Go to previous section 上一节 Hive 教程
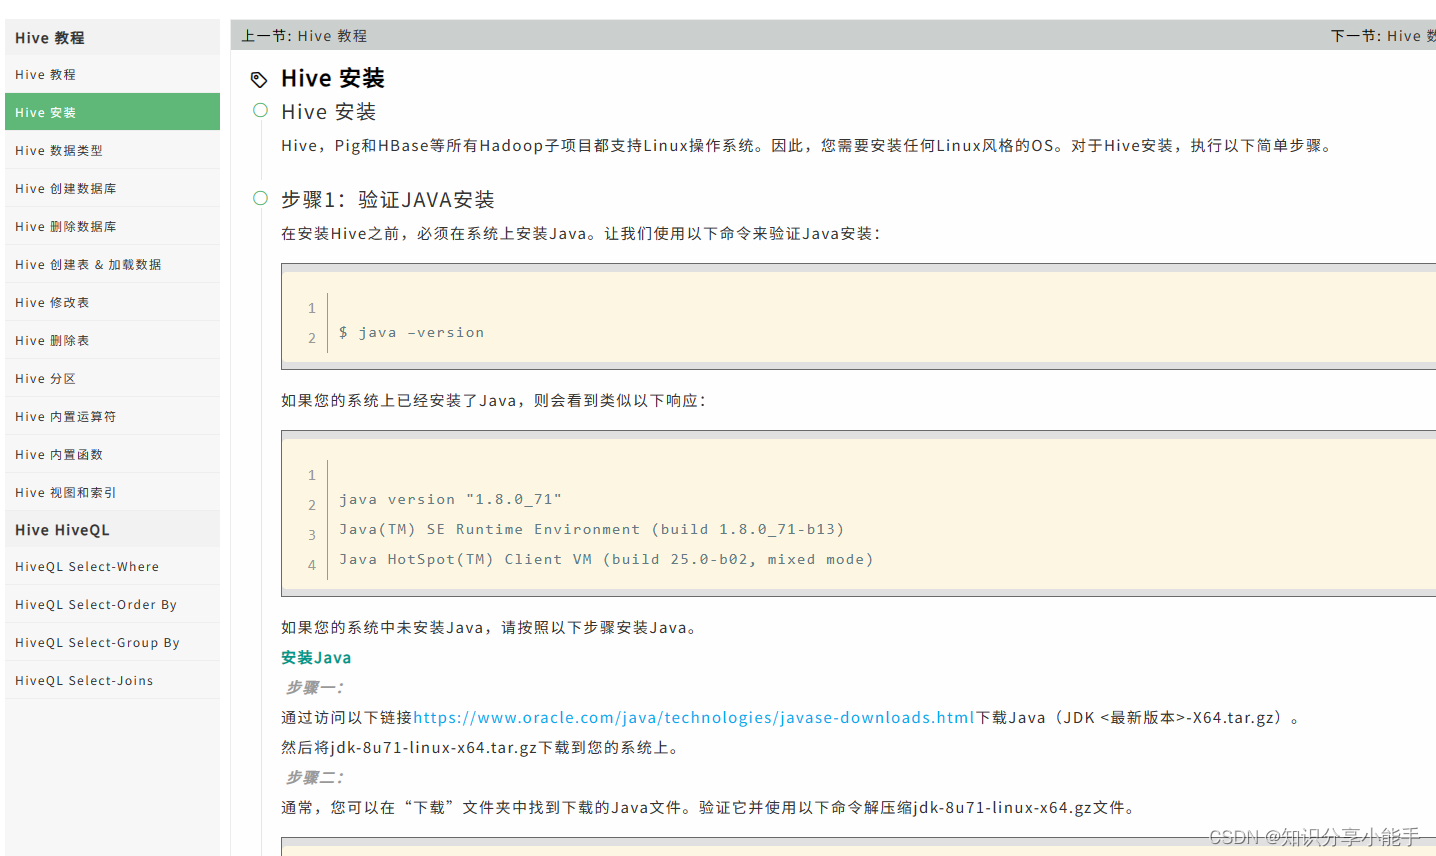This screenshot has width=1436, height=856. 304,35
